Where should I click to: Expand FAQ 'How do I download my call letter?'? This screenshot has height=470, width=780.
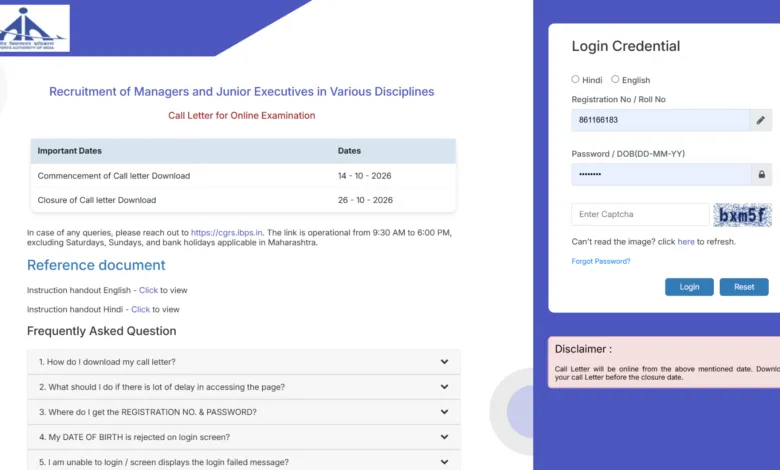[244, 362]
